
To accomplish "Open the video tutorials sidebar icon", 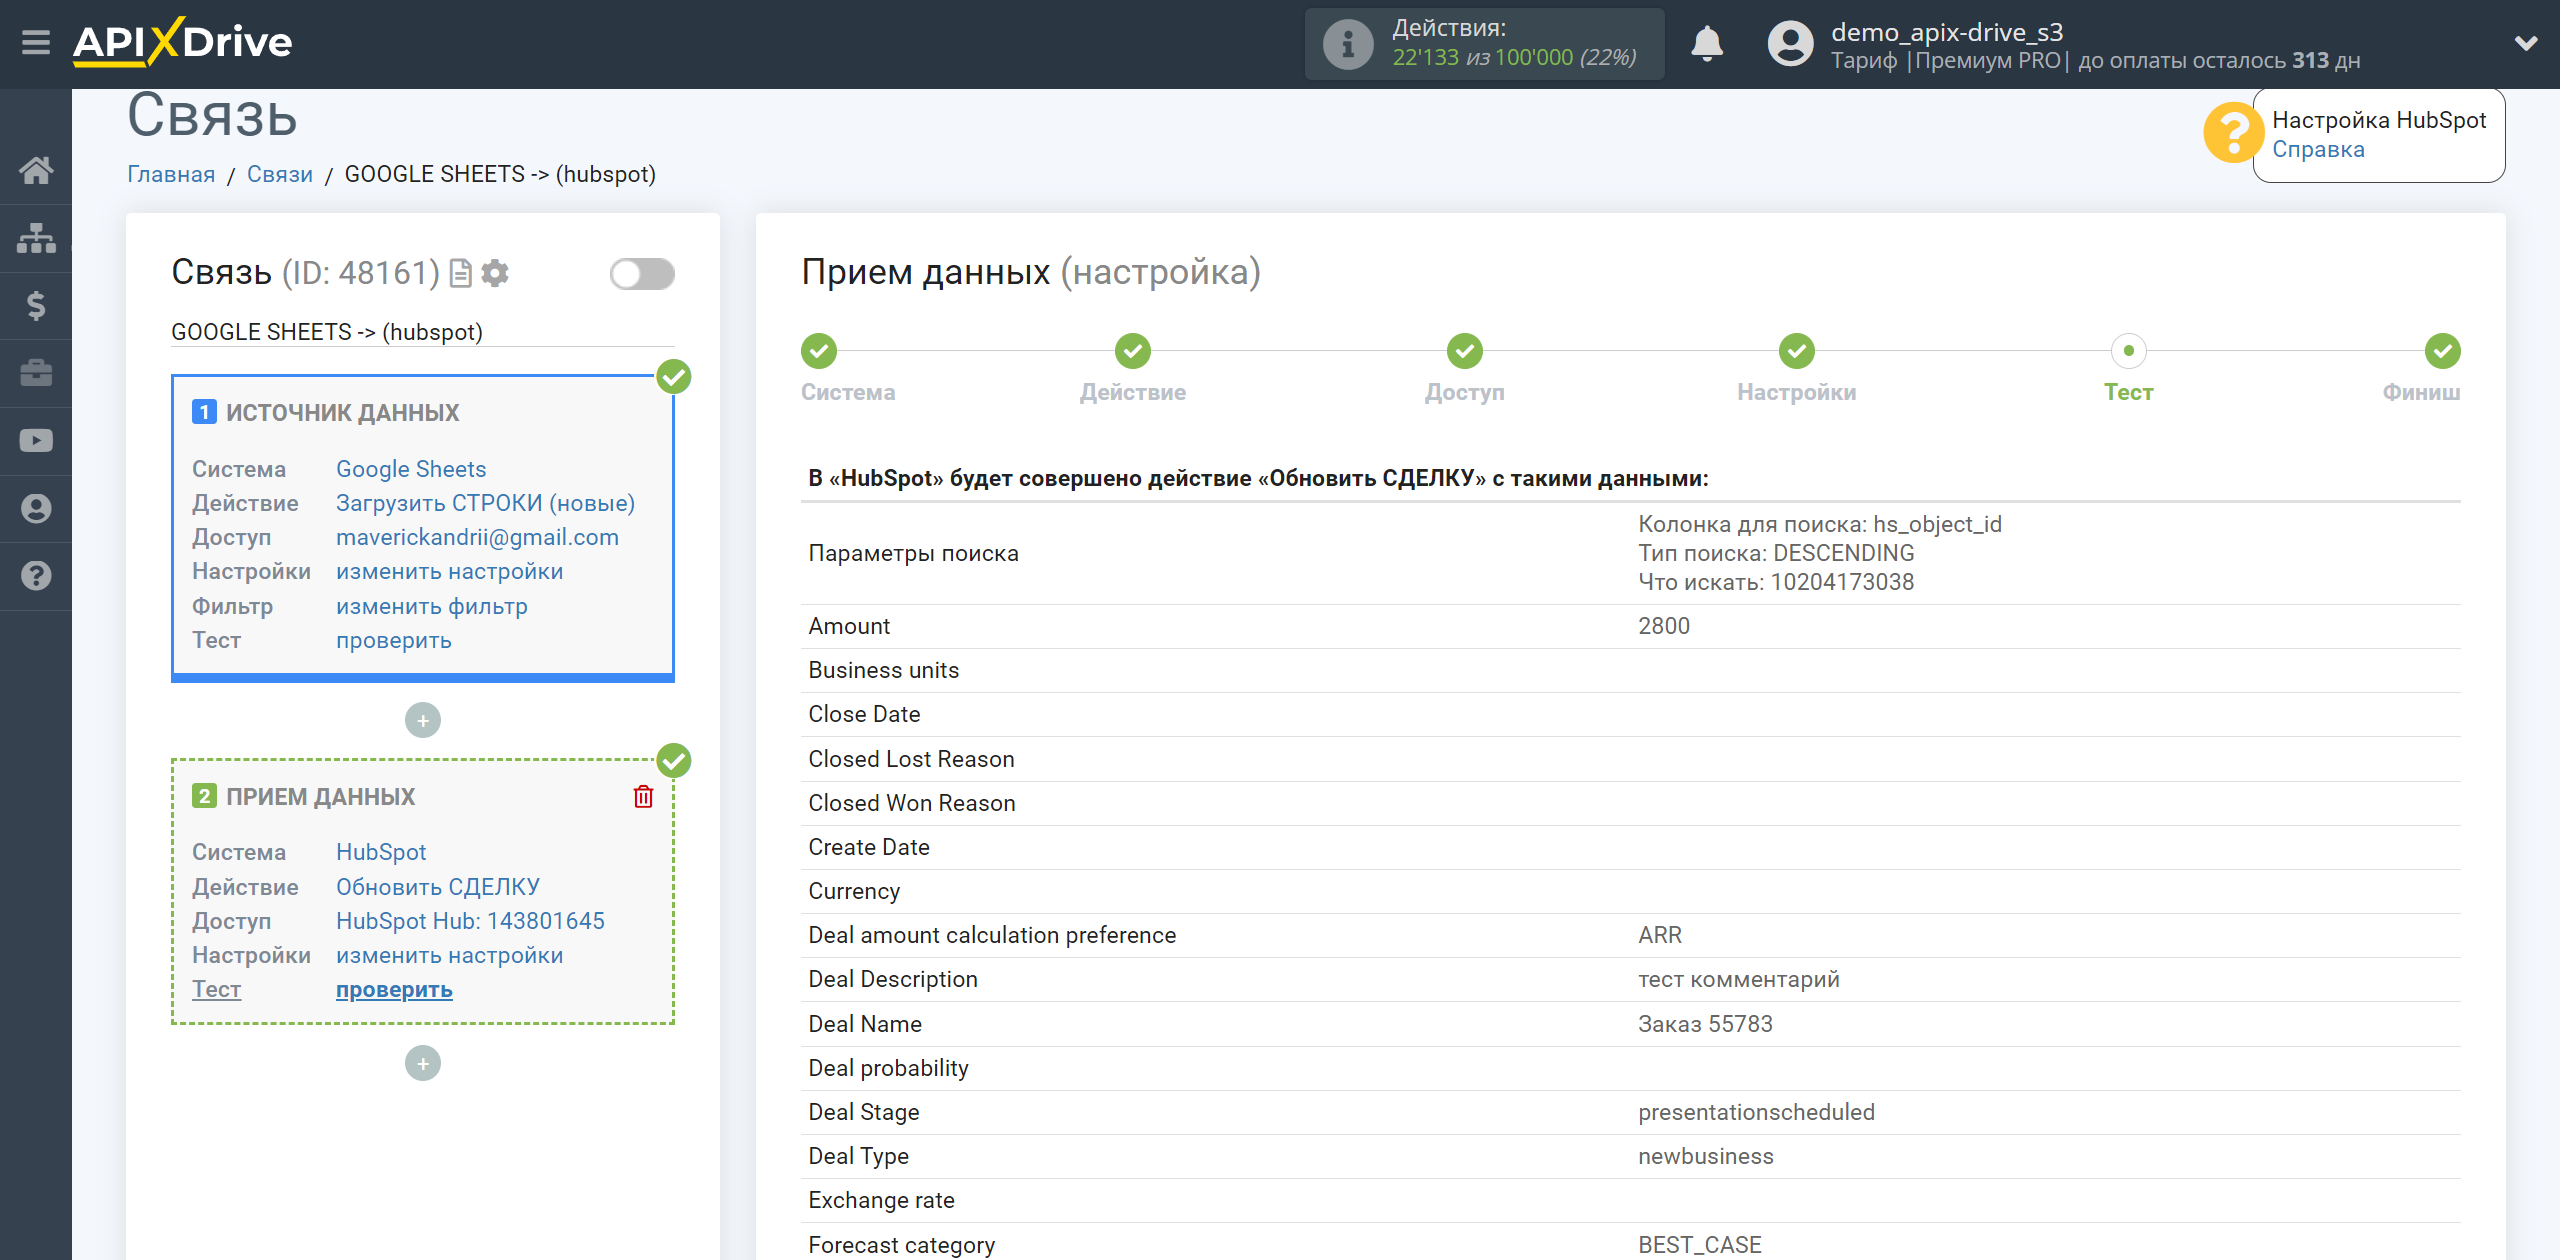I will click(36, 441).
